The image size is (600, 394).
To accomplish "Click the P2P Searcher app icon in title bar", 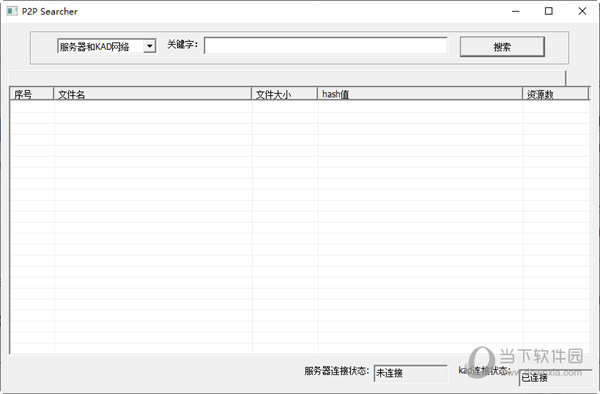I will [12, 11].
